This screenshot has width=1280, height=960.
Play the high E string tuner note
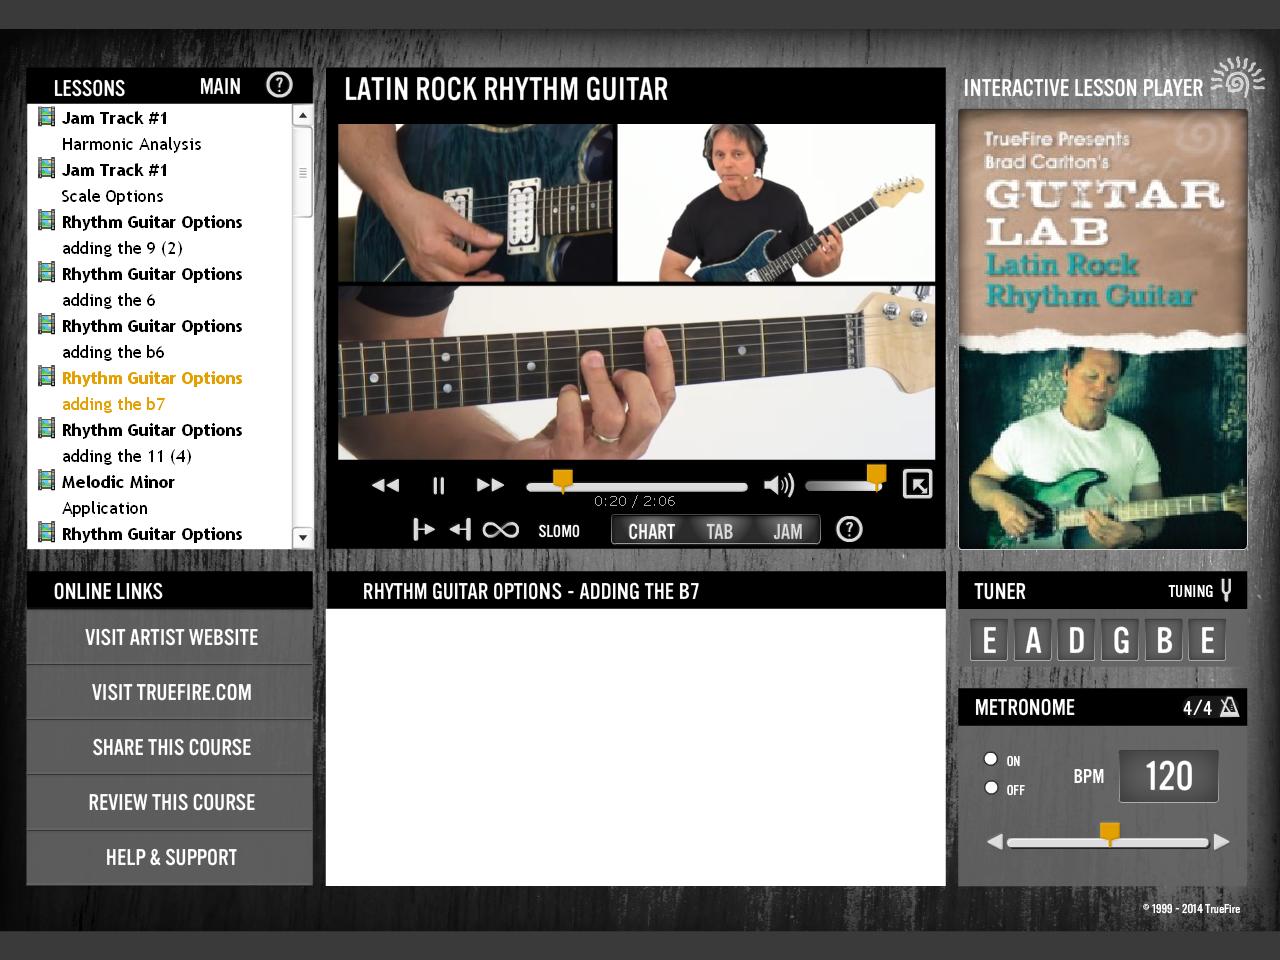point(1207,640)
